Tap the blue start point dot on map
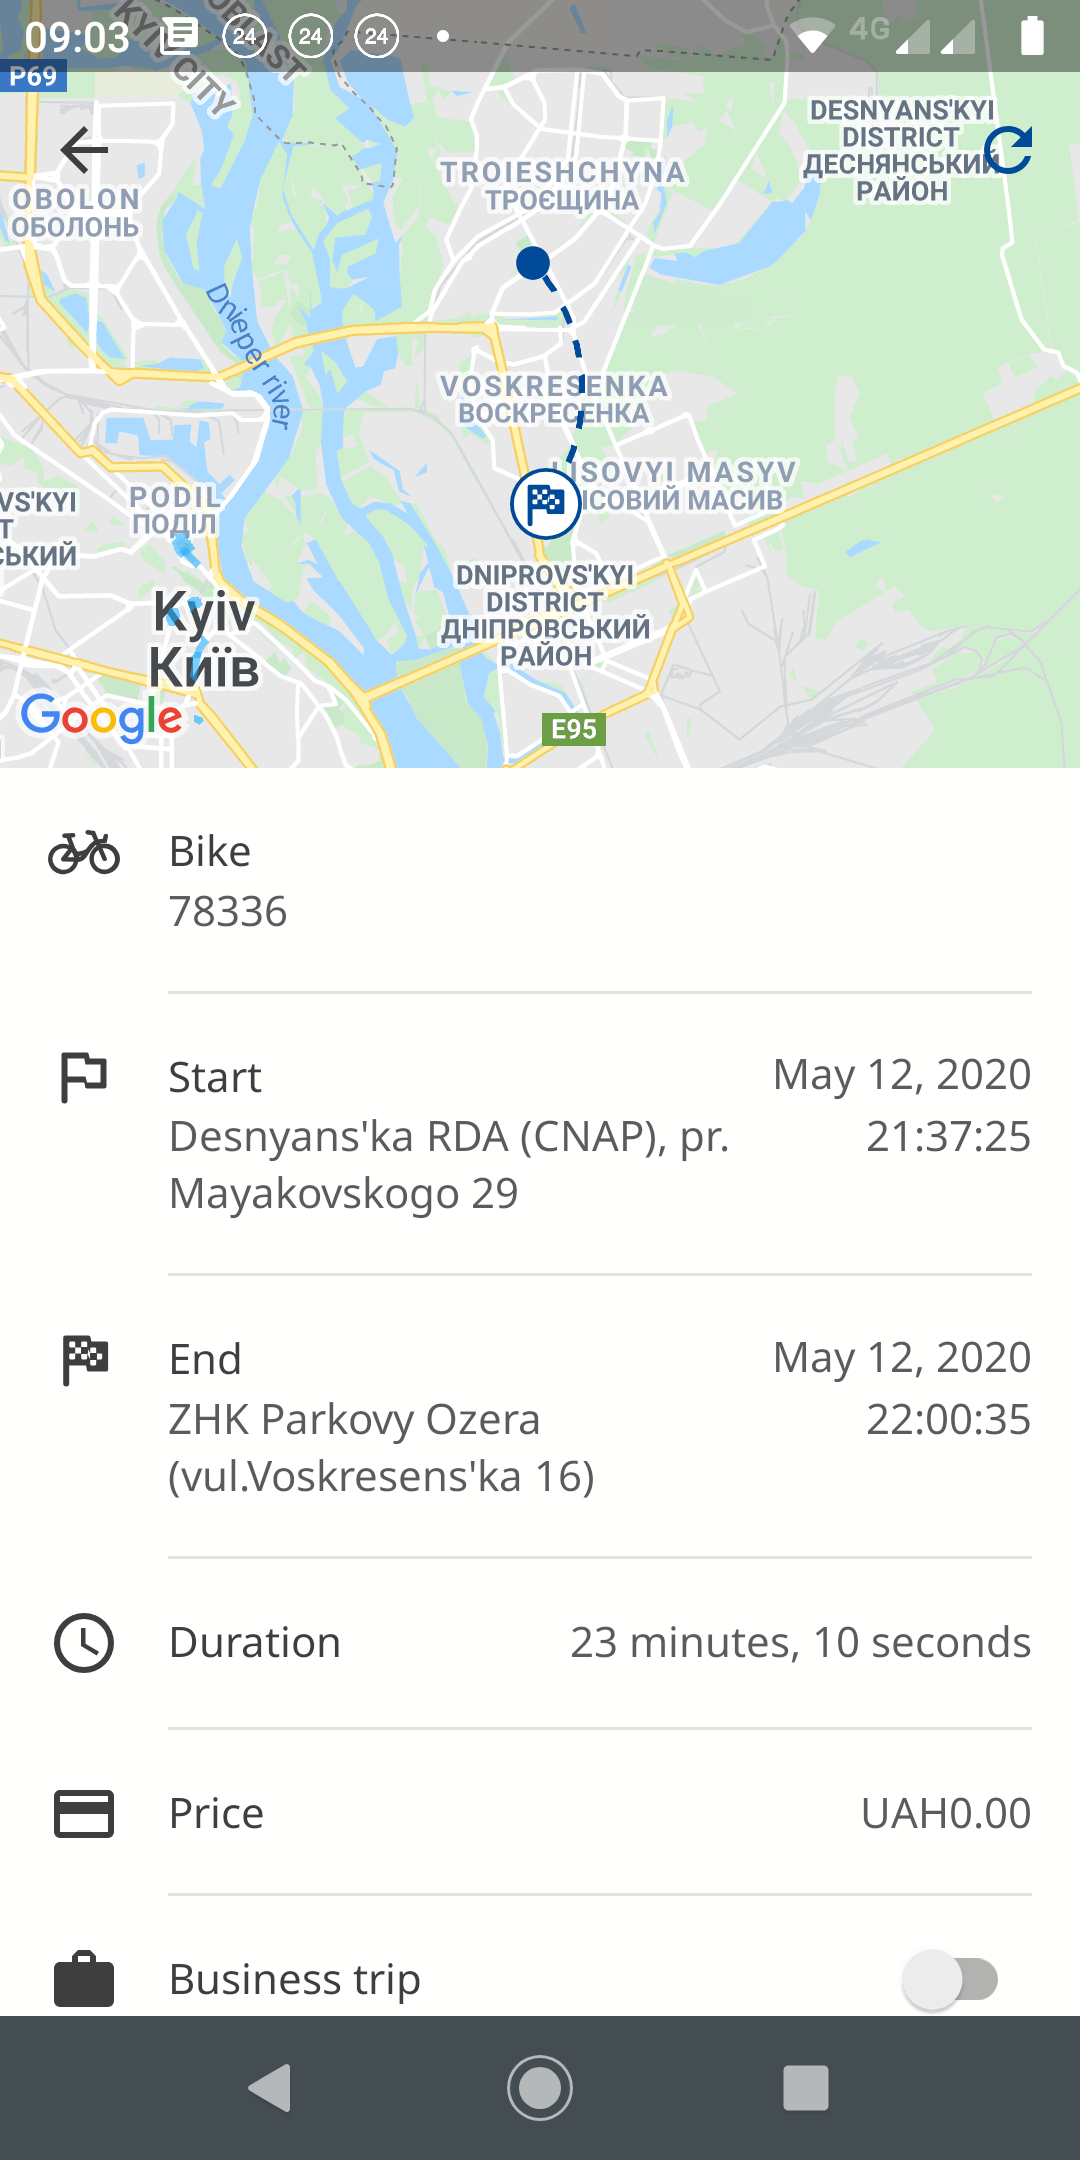 click(x=533, y=263)
